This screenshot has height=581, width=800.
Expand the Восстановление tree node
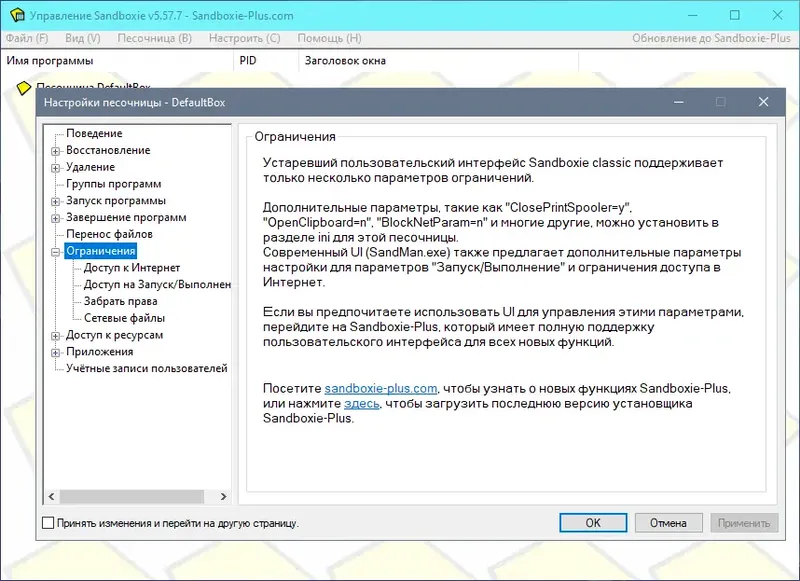click(x=56, y=151)
